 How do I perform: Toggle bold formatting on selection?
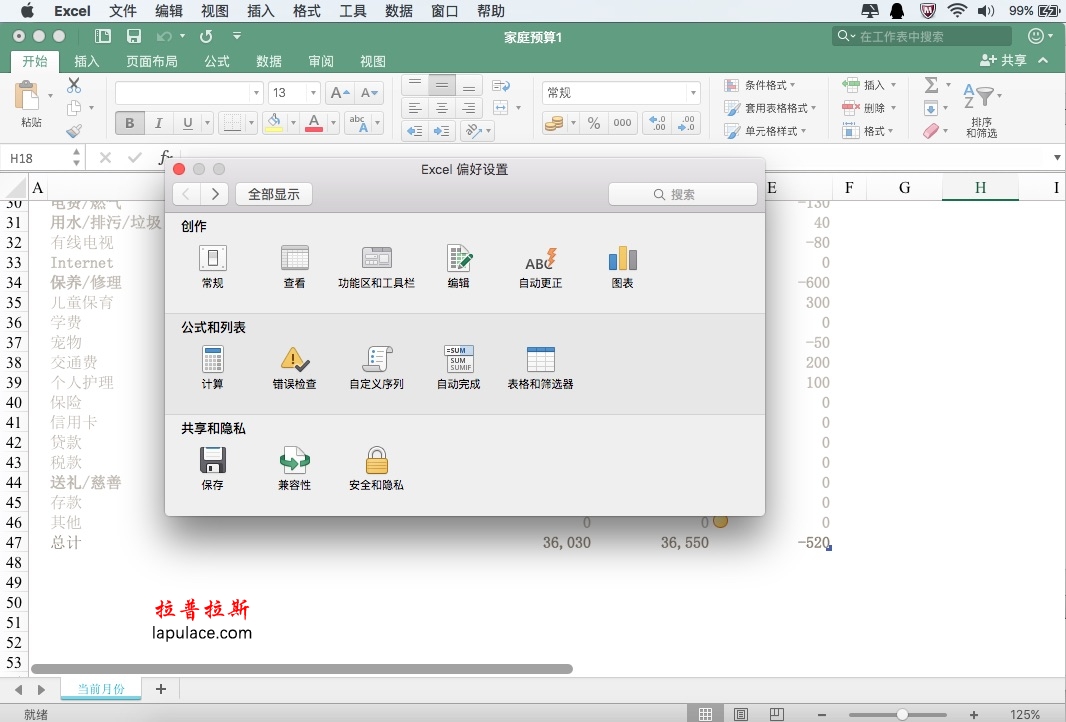[x=129, y=122]
